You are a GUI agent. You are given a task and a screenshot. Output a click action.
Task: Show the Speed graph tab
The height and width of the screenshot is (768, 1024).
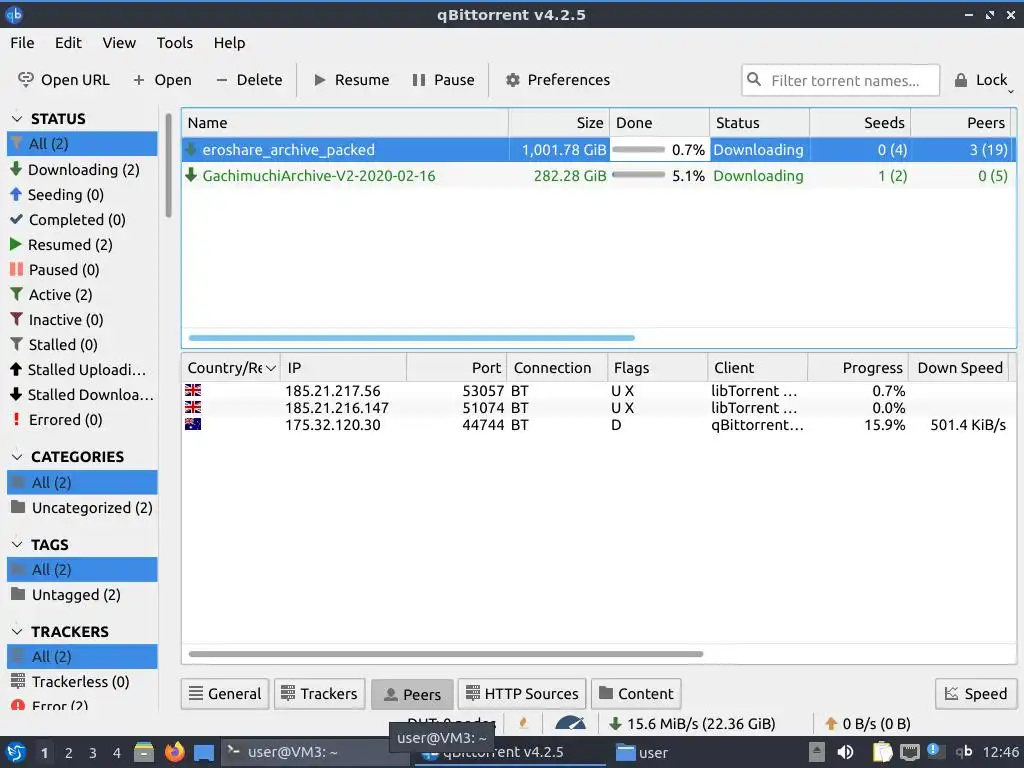pyautogui.click(x=976, y=694)
